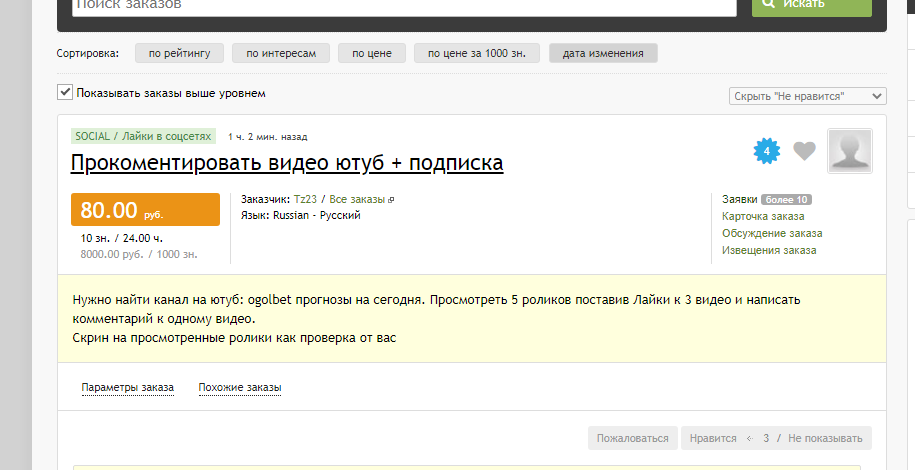Click the 'более 10' applications badge
Viewport: 915px width, 470px height.
786,199
